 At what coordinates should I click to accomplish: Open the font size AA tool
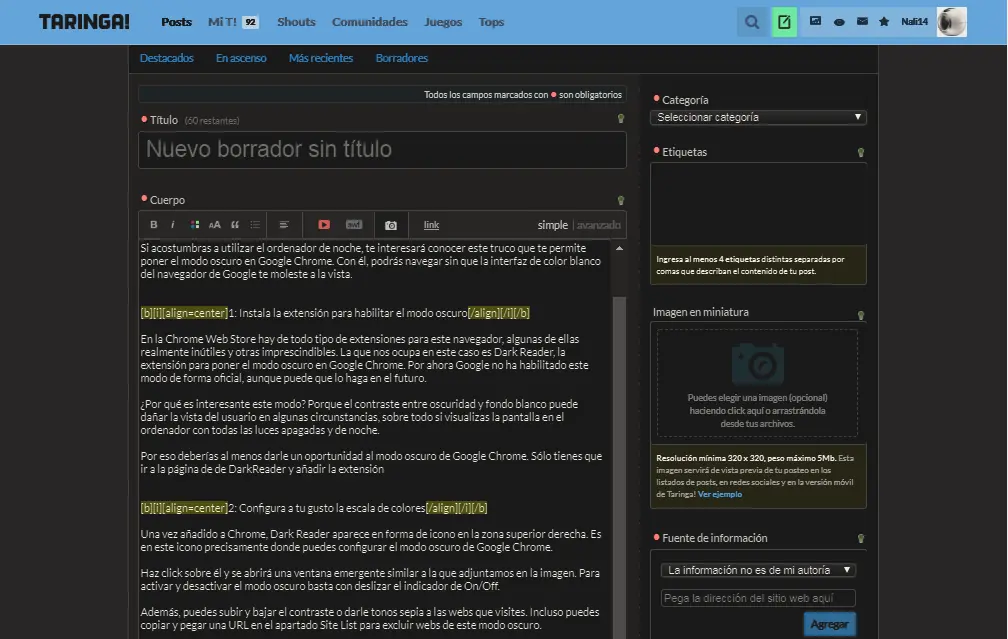click(x=215, y=224)
